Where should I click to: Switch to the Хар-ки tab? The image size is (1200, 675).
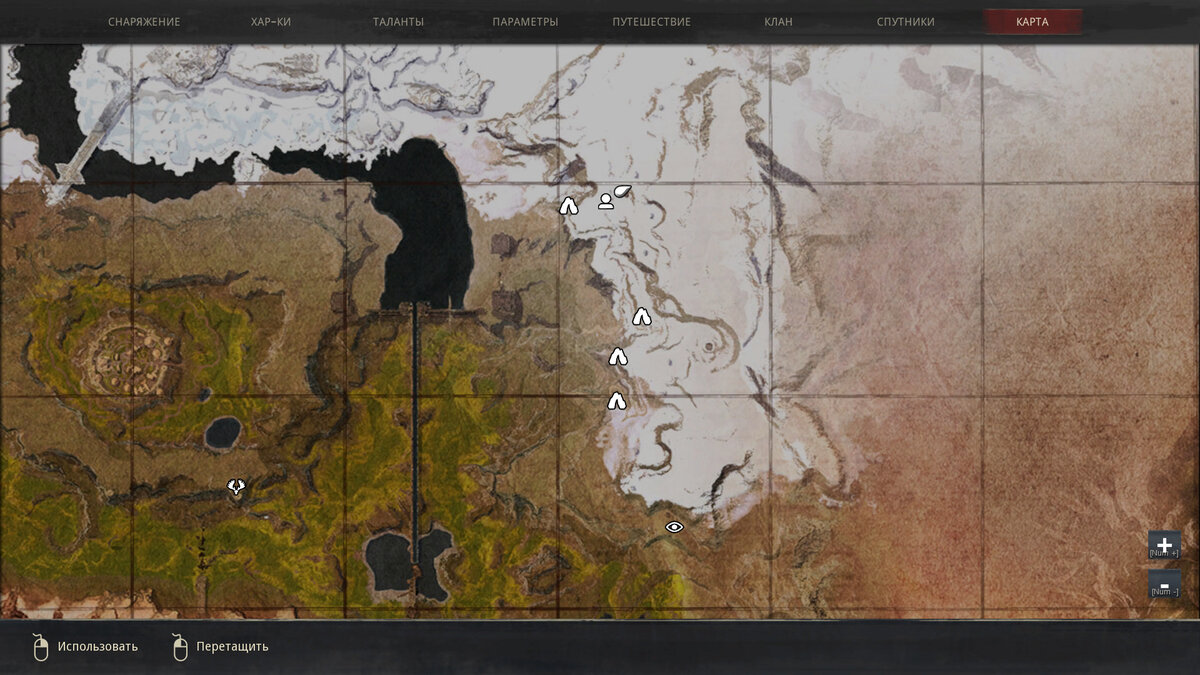click(271, 21)
